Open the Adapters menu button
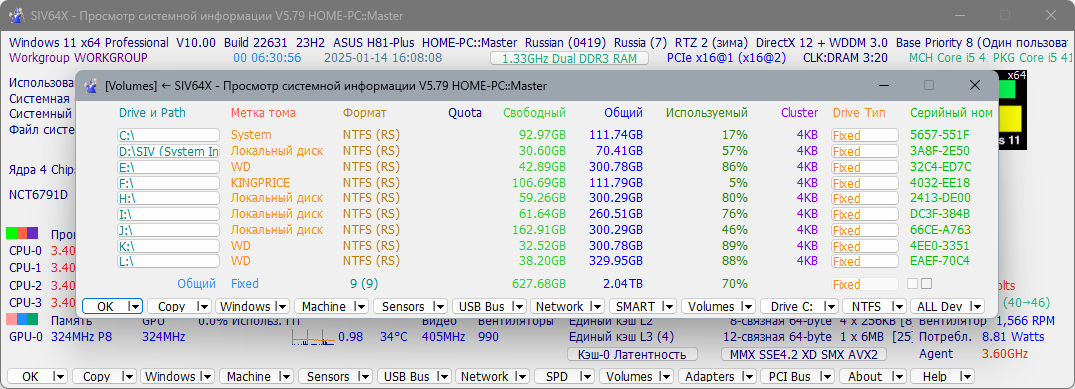Image resolution: width=1075 pixels, height=389 pixels. (x=717, y=377)
